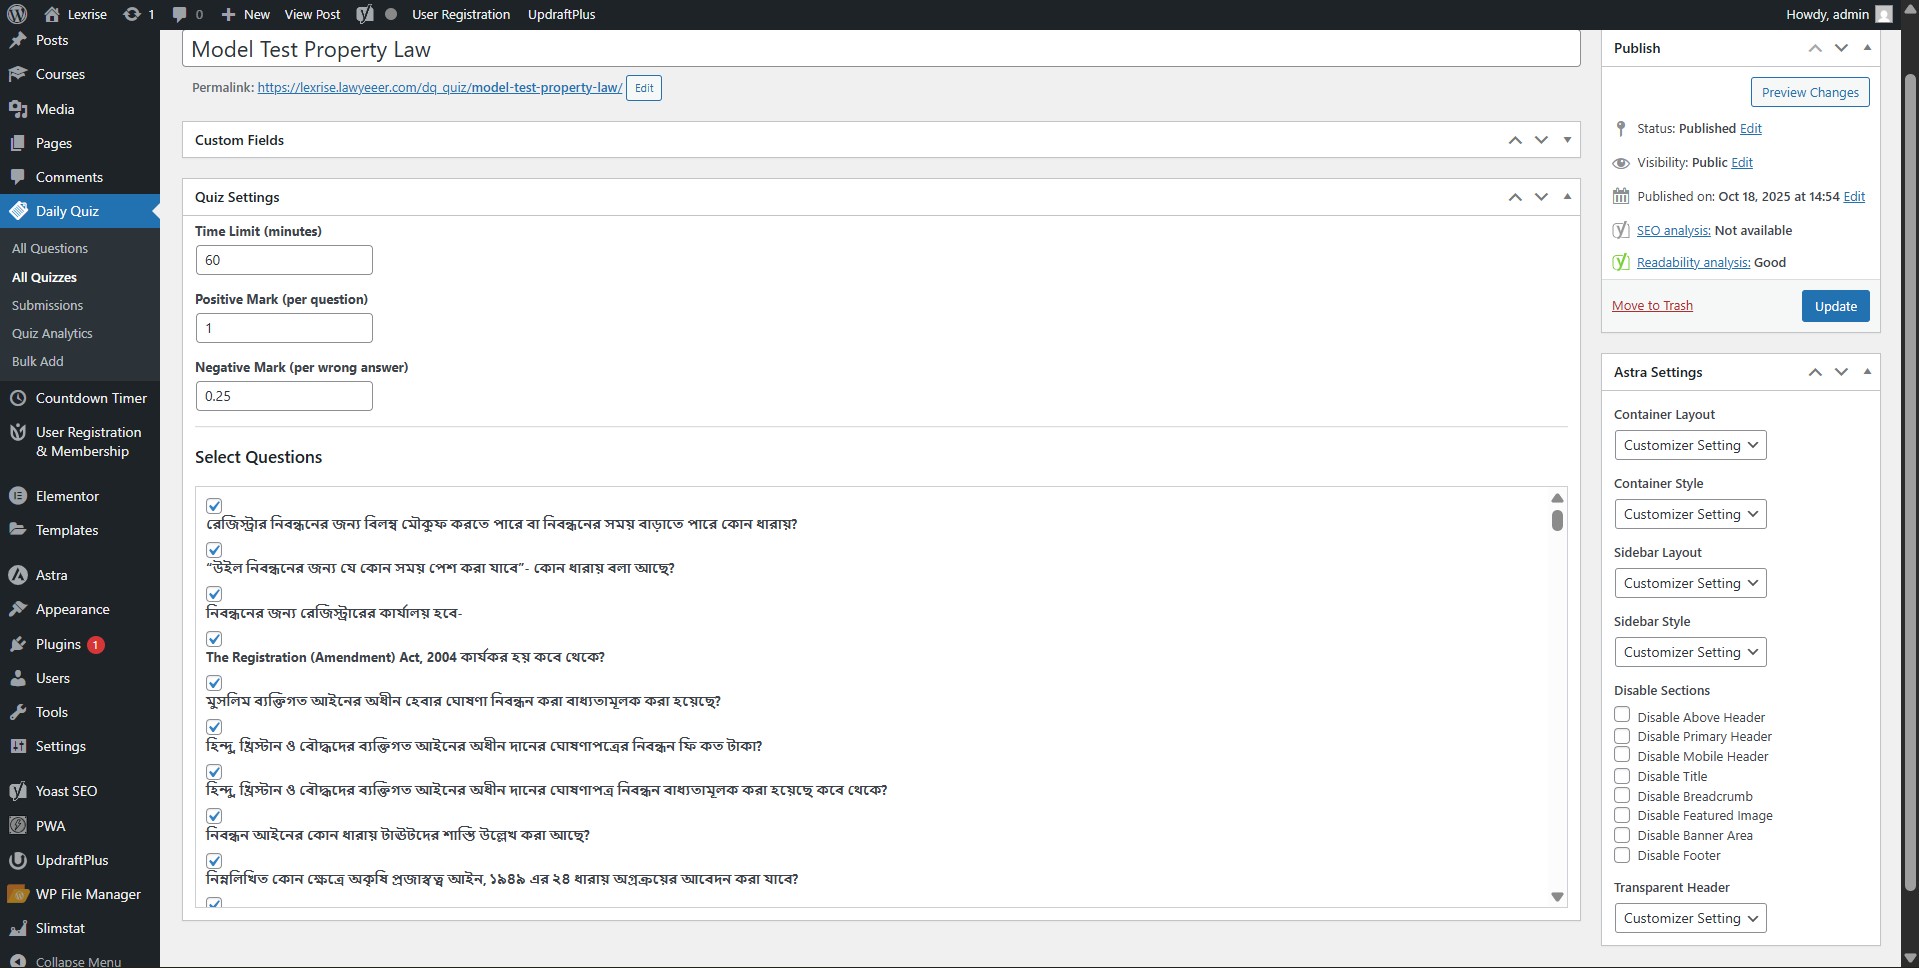
Task: Go to WP File Manager in sidebar
Action: (x=88, y=894)
